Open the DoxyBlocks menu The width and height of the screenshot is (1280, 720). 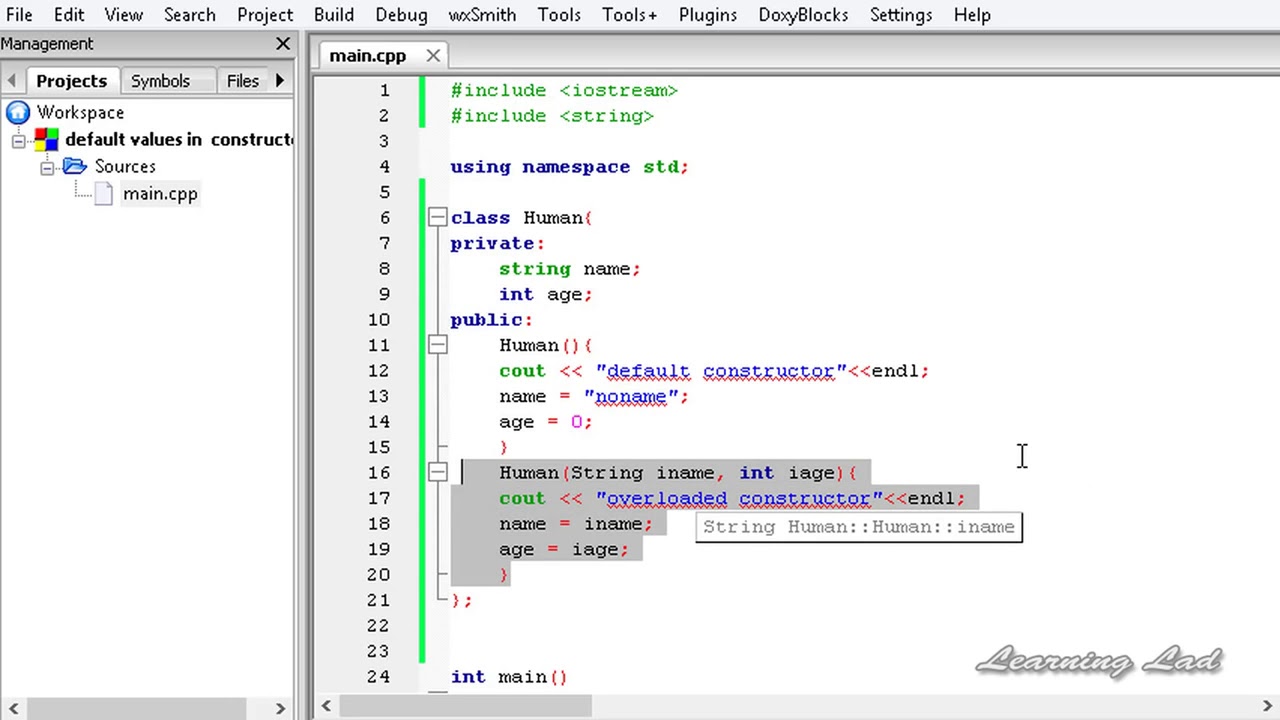803,15
